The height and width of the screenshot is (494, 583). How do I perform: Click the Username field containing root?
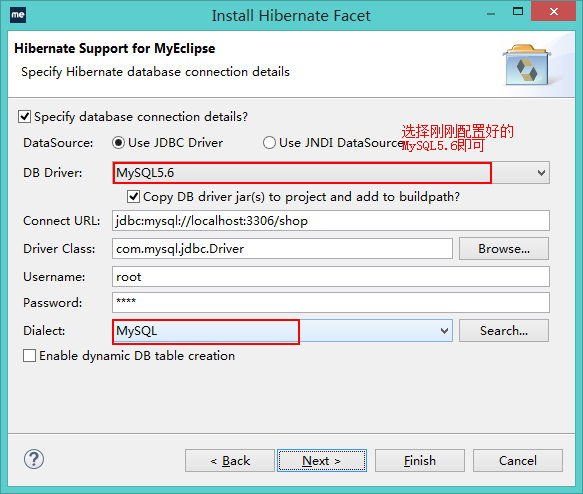(331, 277)
